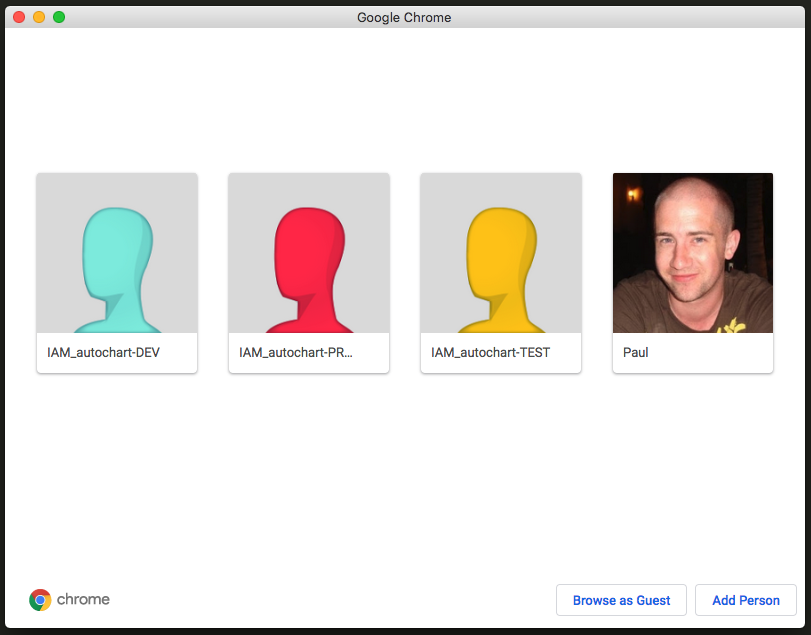Image resolution: width=811 pixels, height=635 pixels.
Task: Click the IAM_autochart-PR... profile name
Action: tap(295, 353)
